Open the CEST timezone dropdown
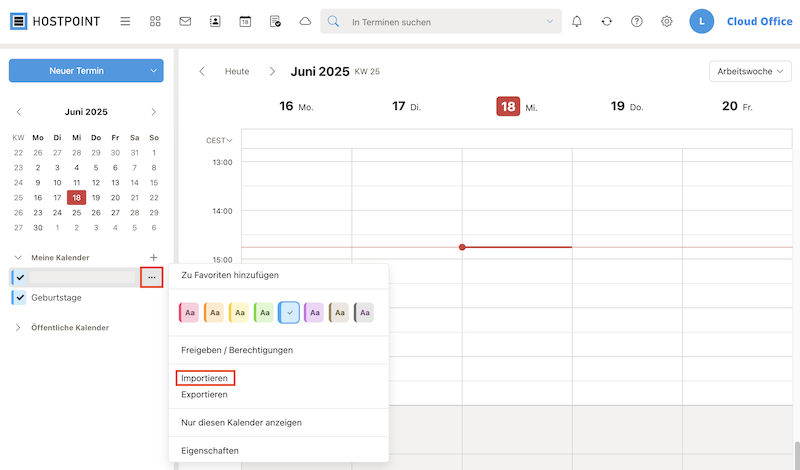800x470 pixels. (219, 140)
